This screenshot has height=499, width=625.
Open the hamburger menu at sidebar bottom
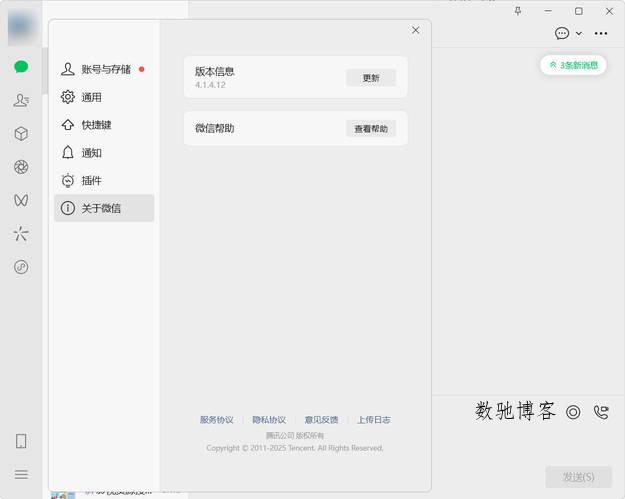[21, 474]
